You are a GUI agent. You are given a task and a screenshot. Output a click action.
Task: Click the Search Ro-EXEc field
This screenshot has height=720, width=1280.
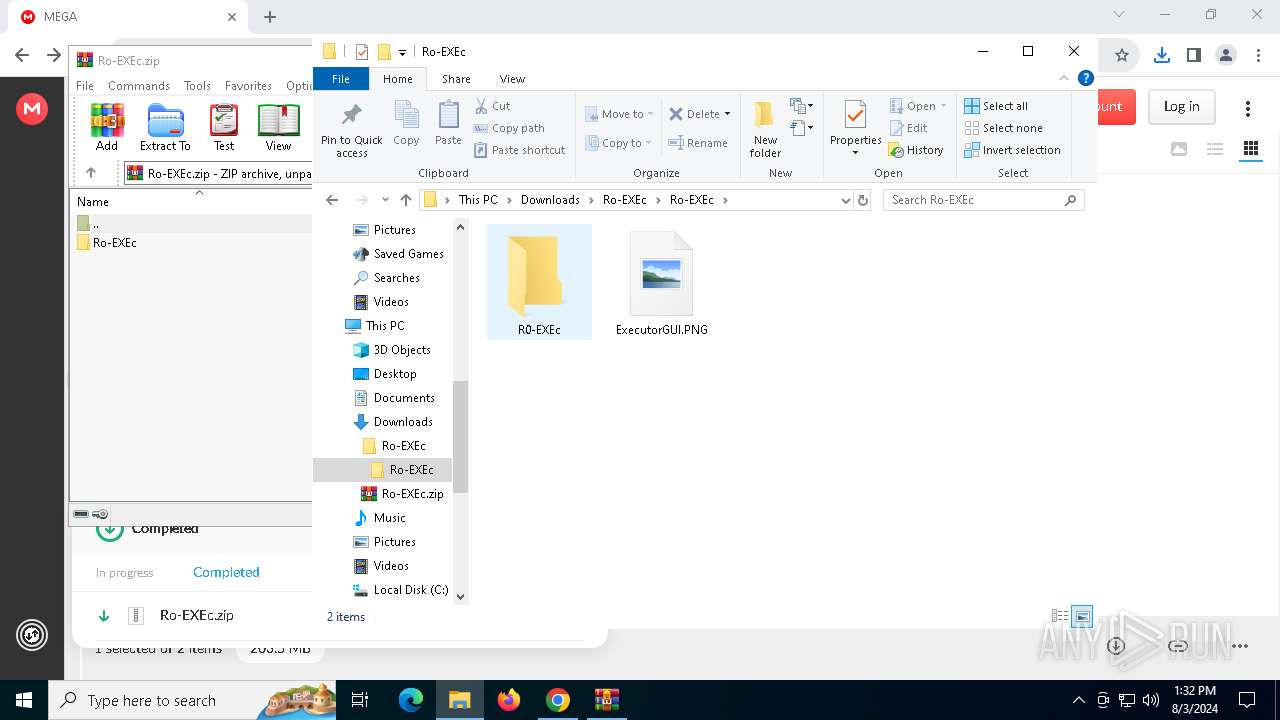click(x=983, y=200)
